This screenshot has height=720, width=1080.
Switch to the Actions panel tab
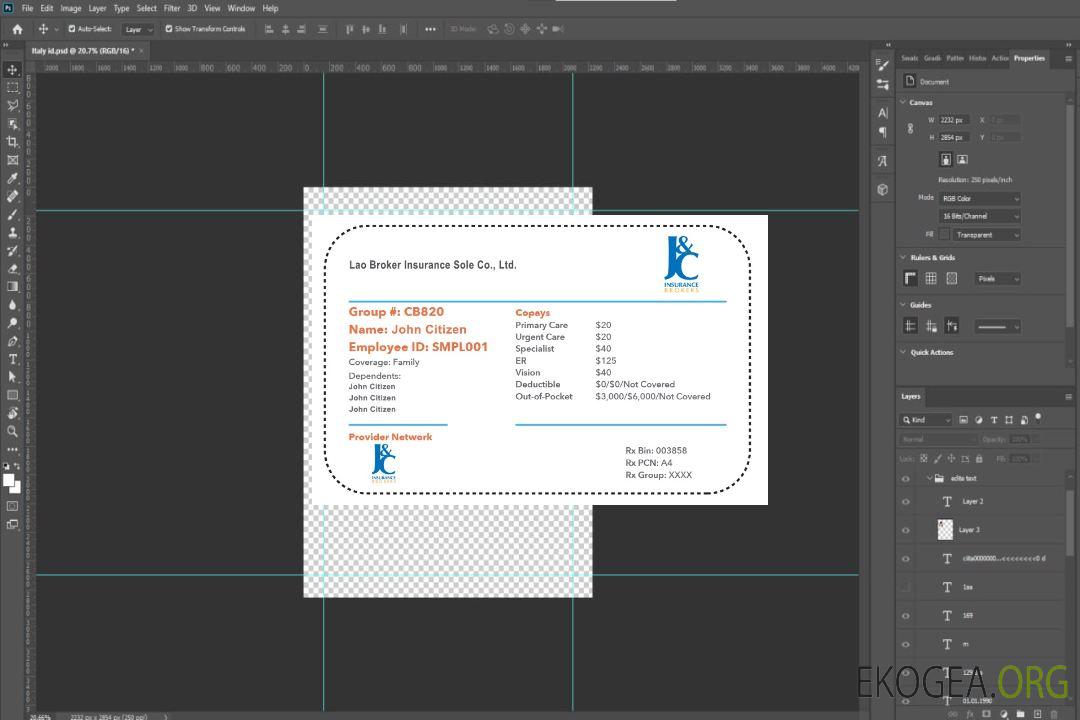pos(999,58)
